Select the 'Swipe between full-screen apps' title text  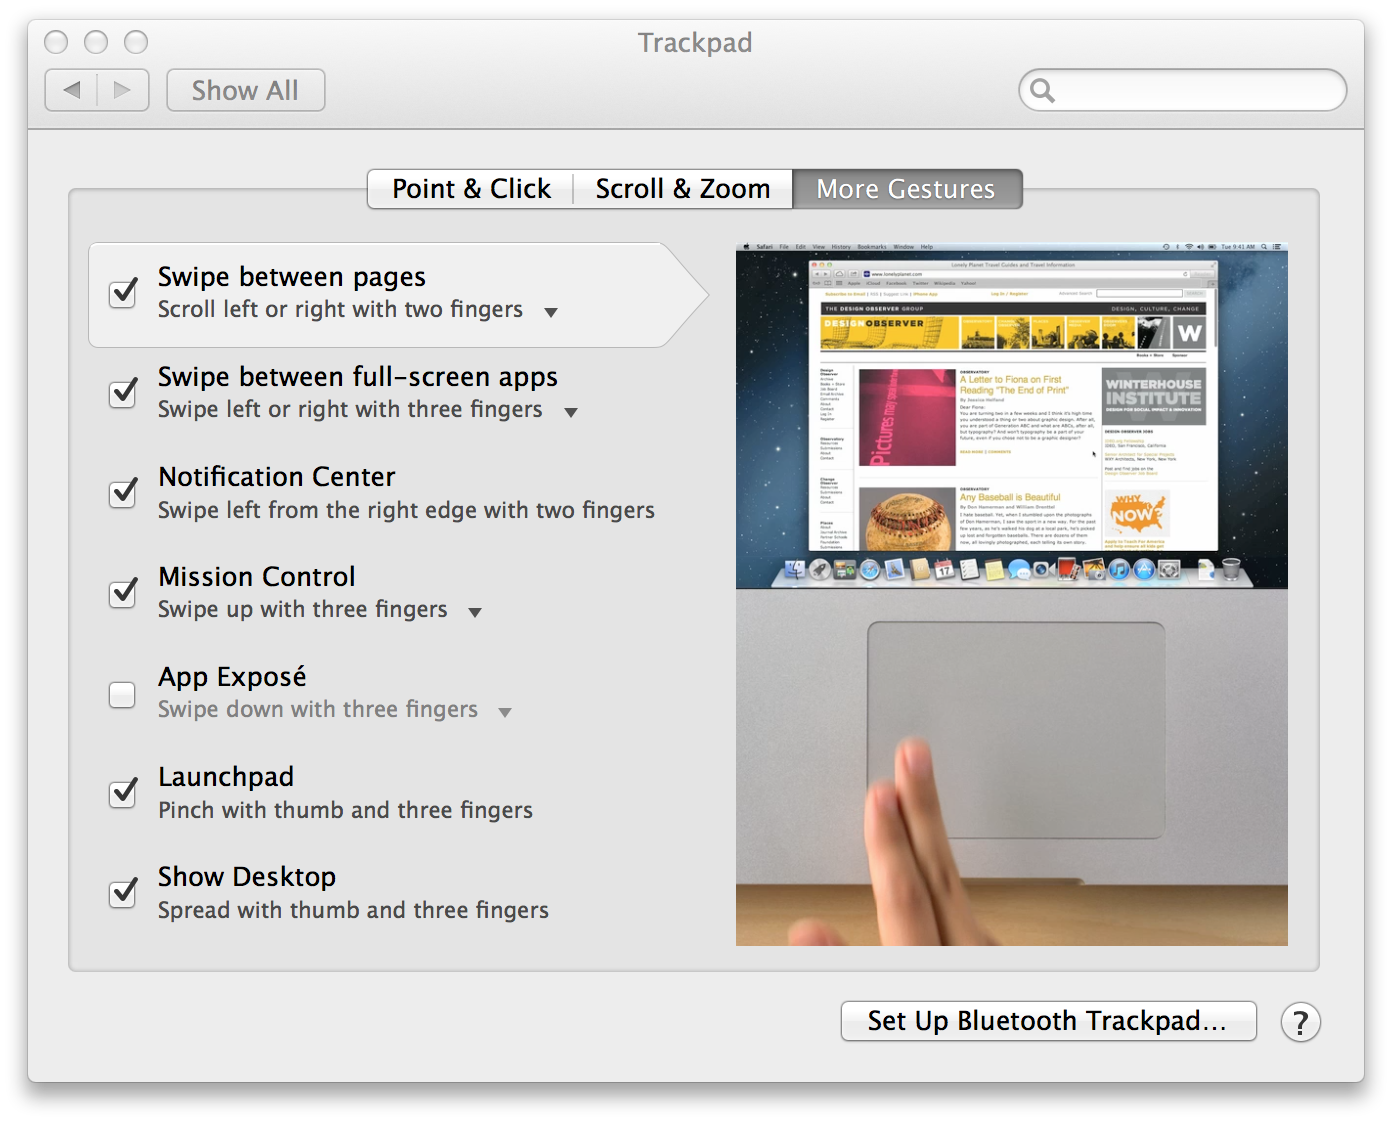(358, 377)
